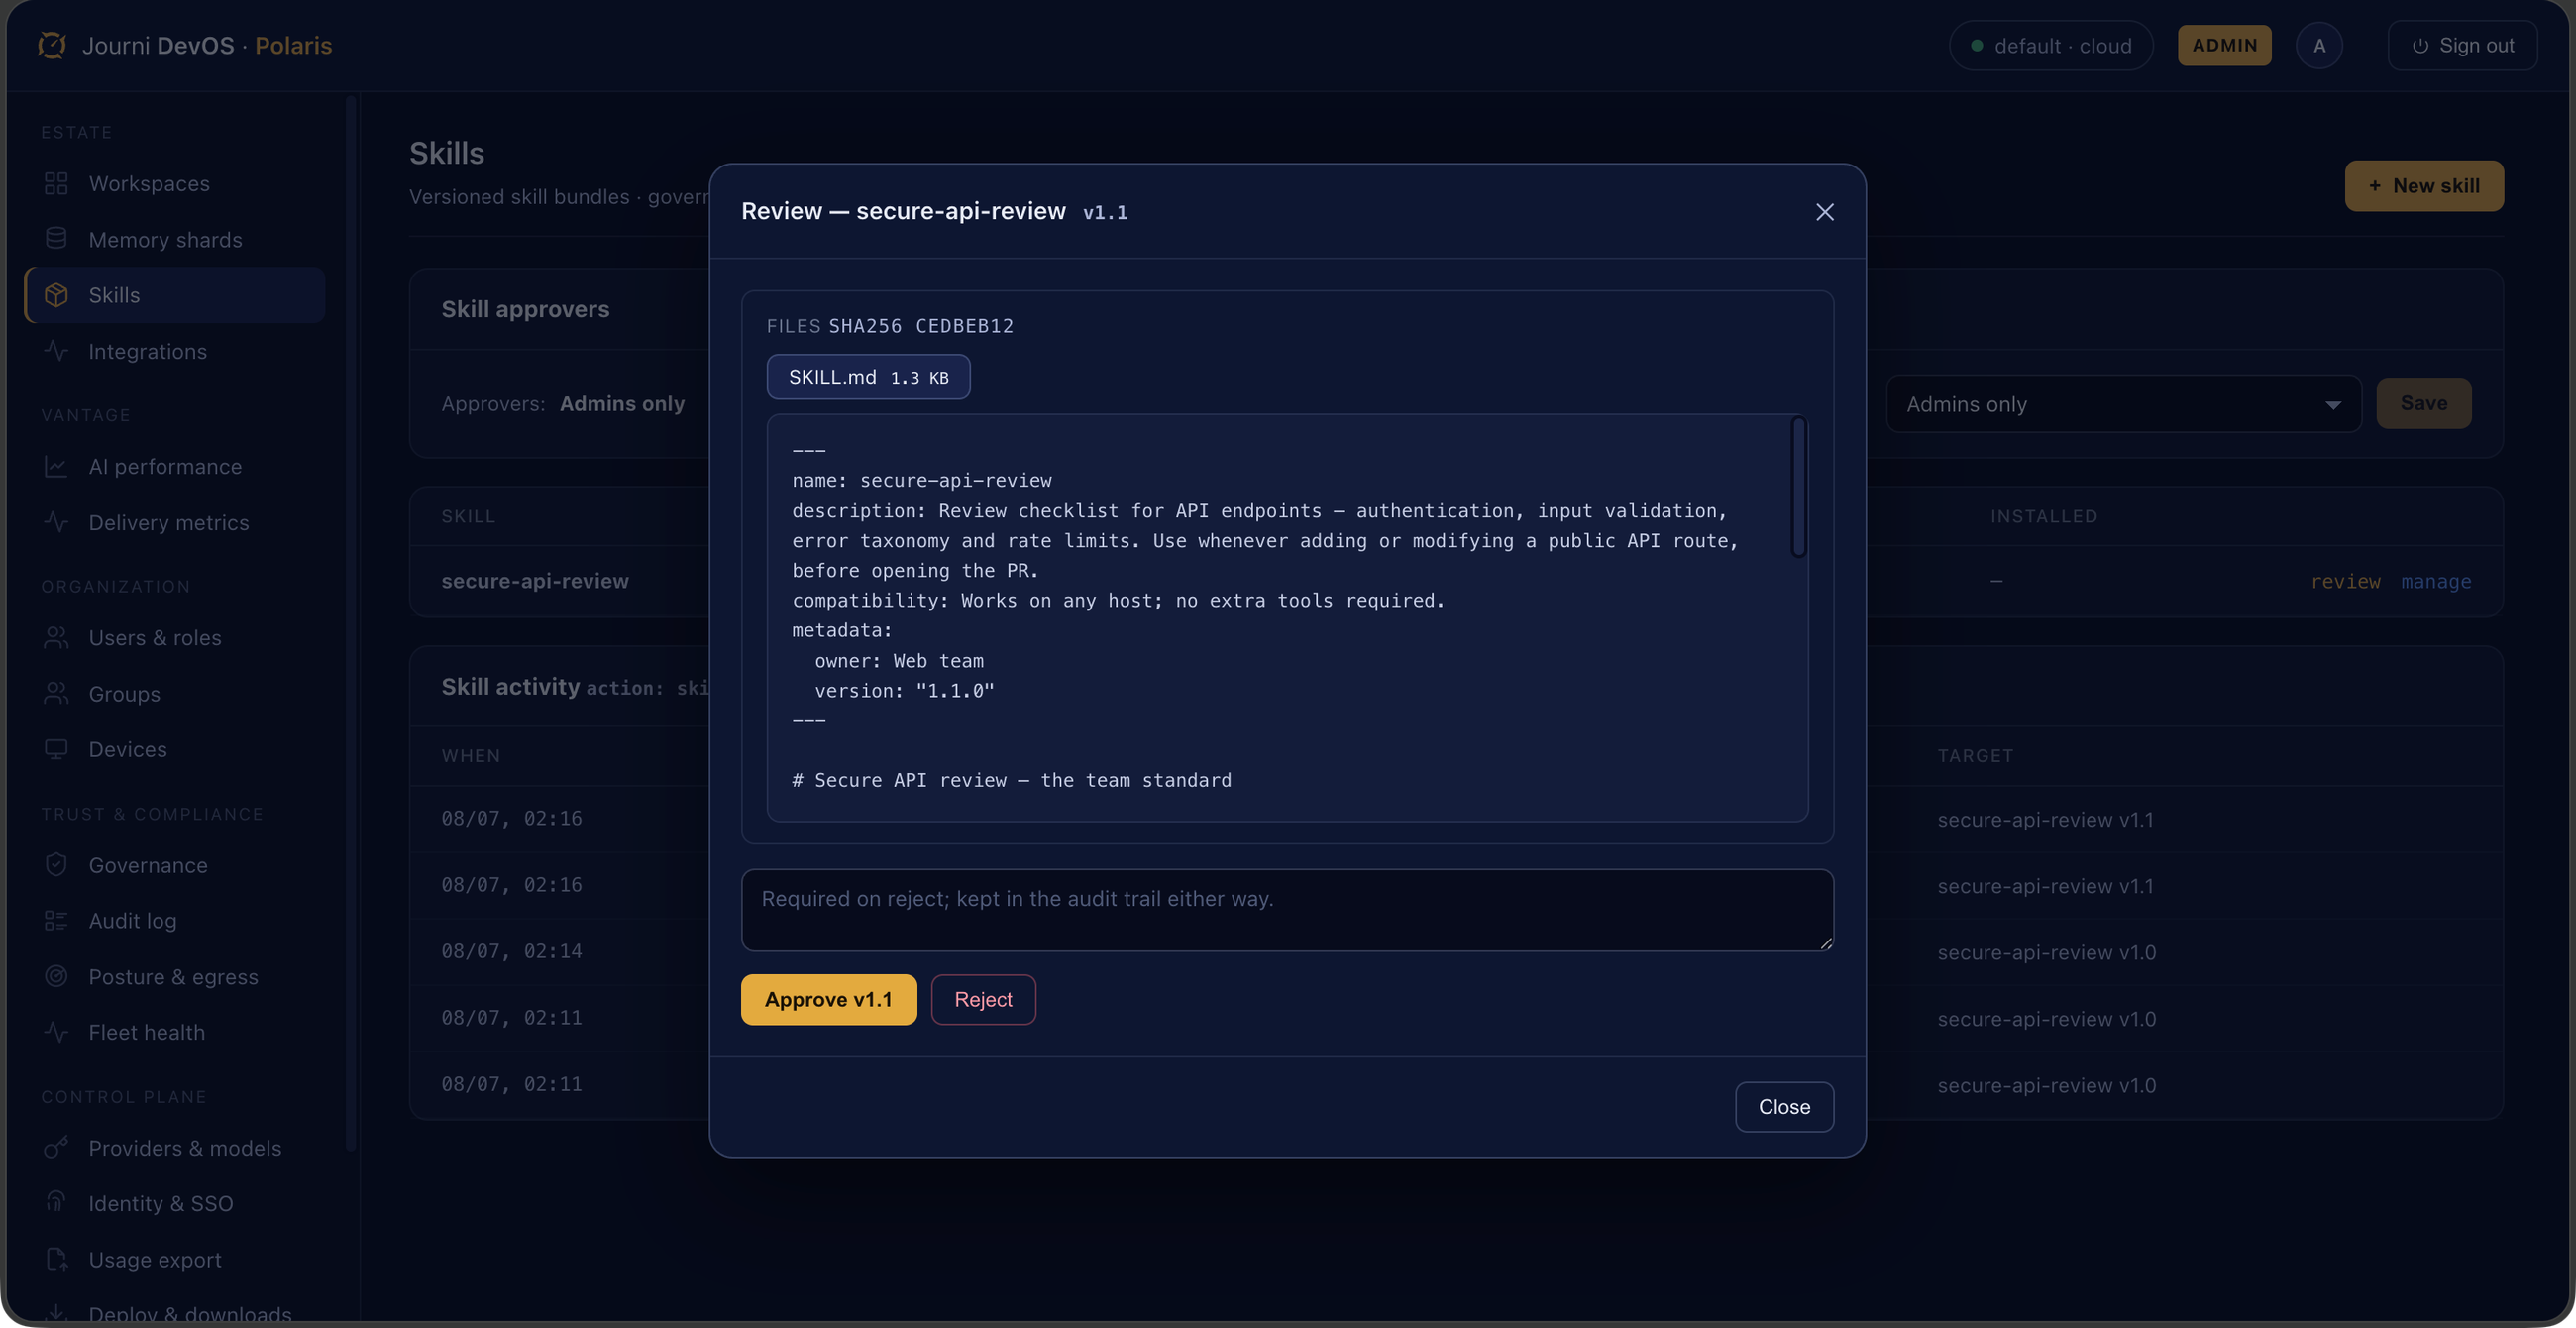The width and height of the screenshot is (2576, 1328).
Task: Click the AI performance chart icon
Action: pos(56,467)
